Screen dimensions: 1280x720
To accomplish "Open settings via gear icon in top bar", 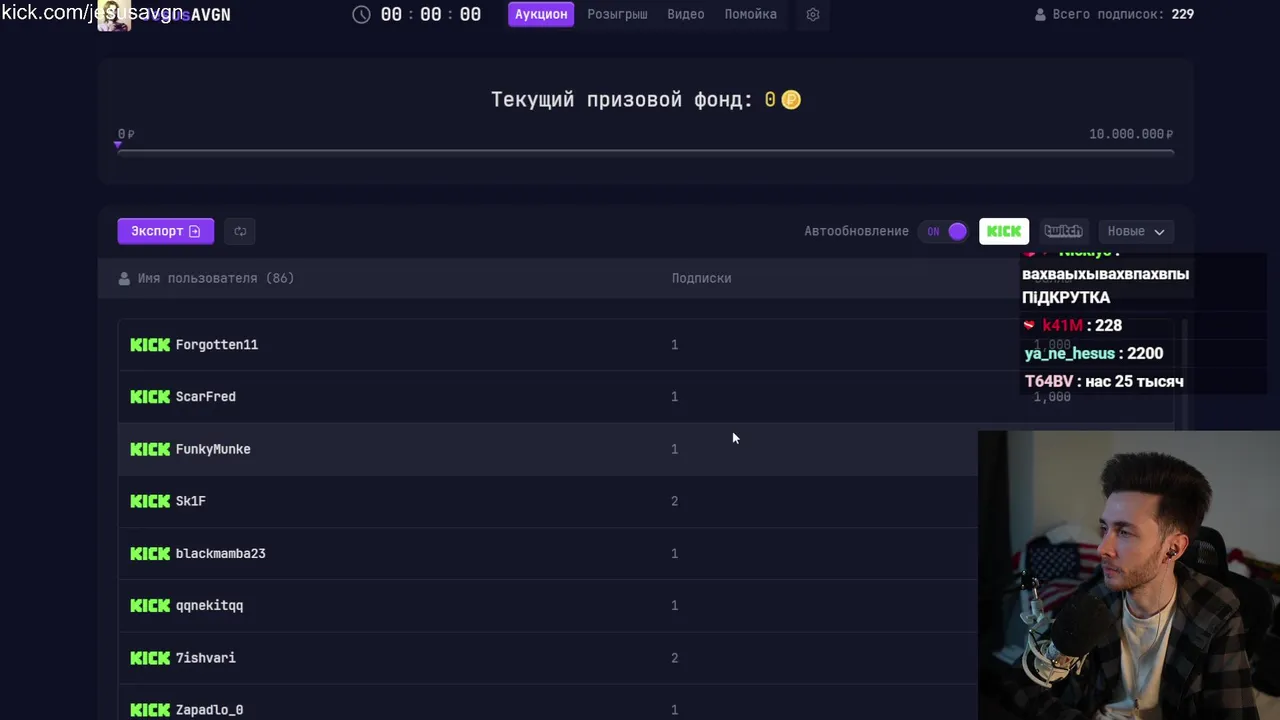I will 813,15.
